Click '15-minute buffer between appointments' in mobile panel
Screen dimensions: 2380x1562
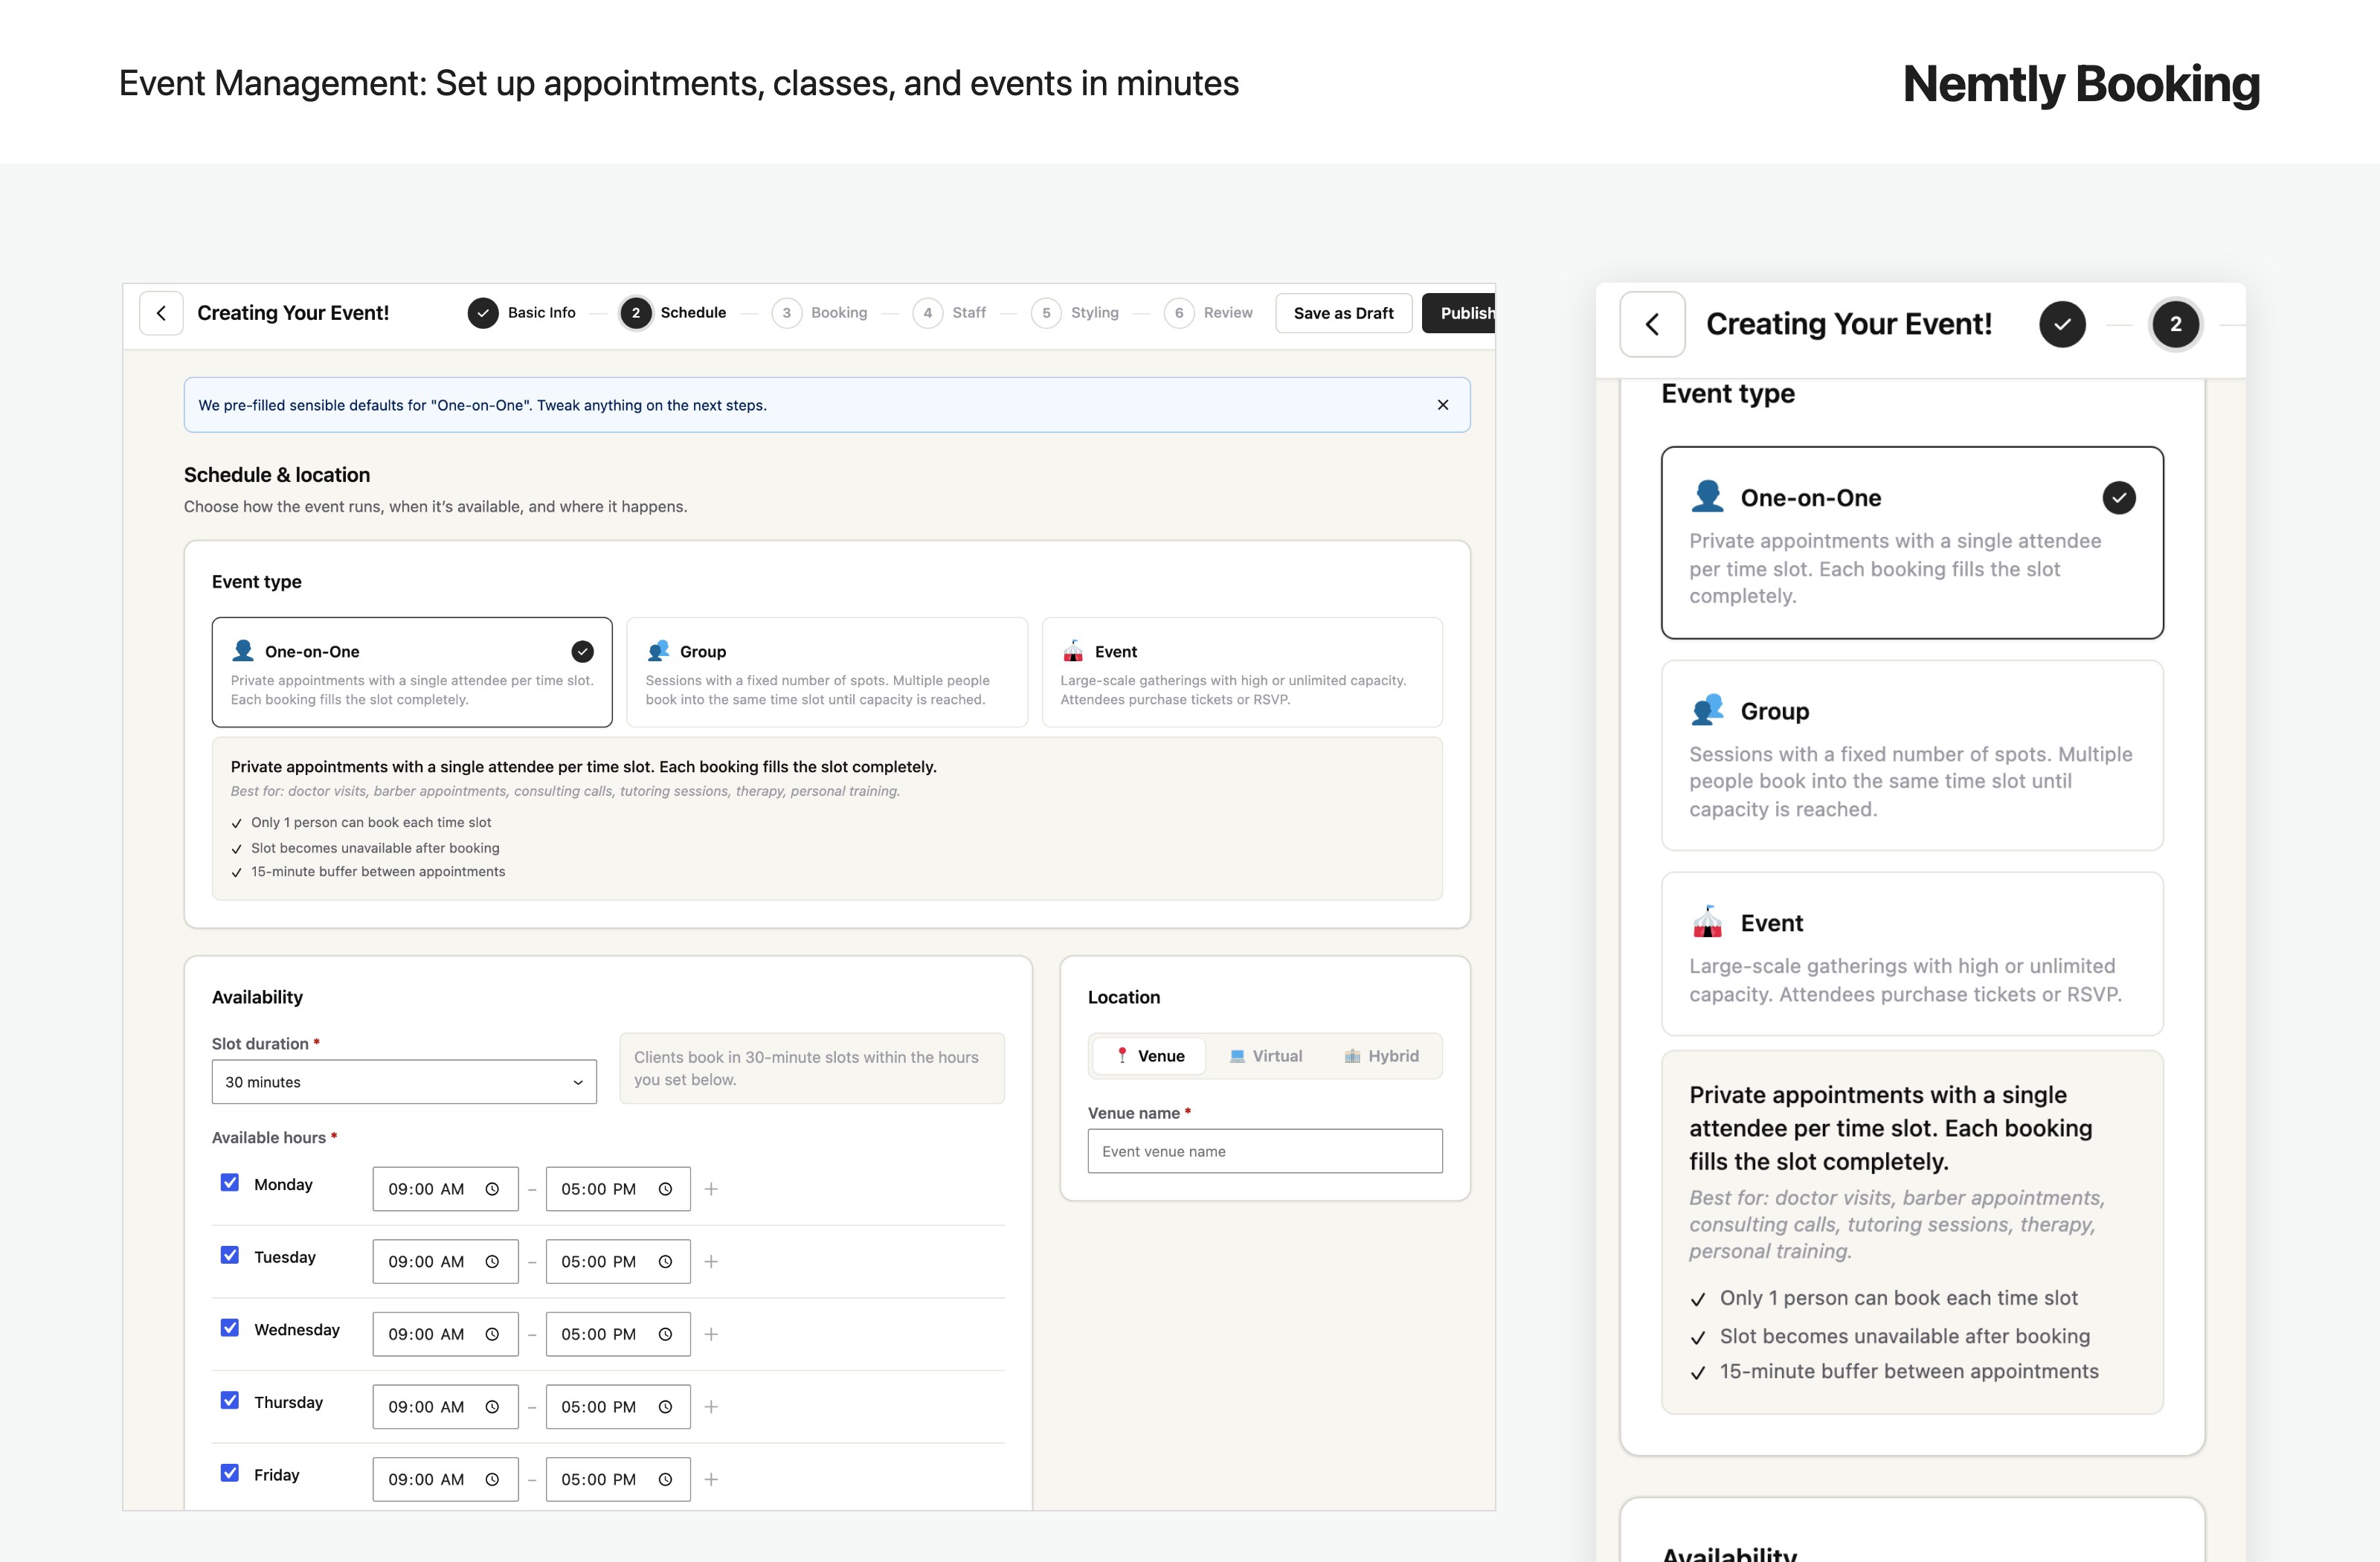click(1909, 1371)
